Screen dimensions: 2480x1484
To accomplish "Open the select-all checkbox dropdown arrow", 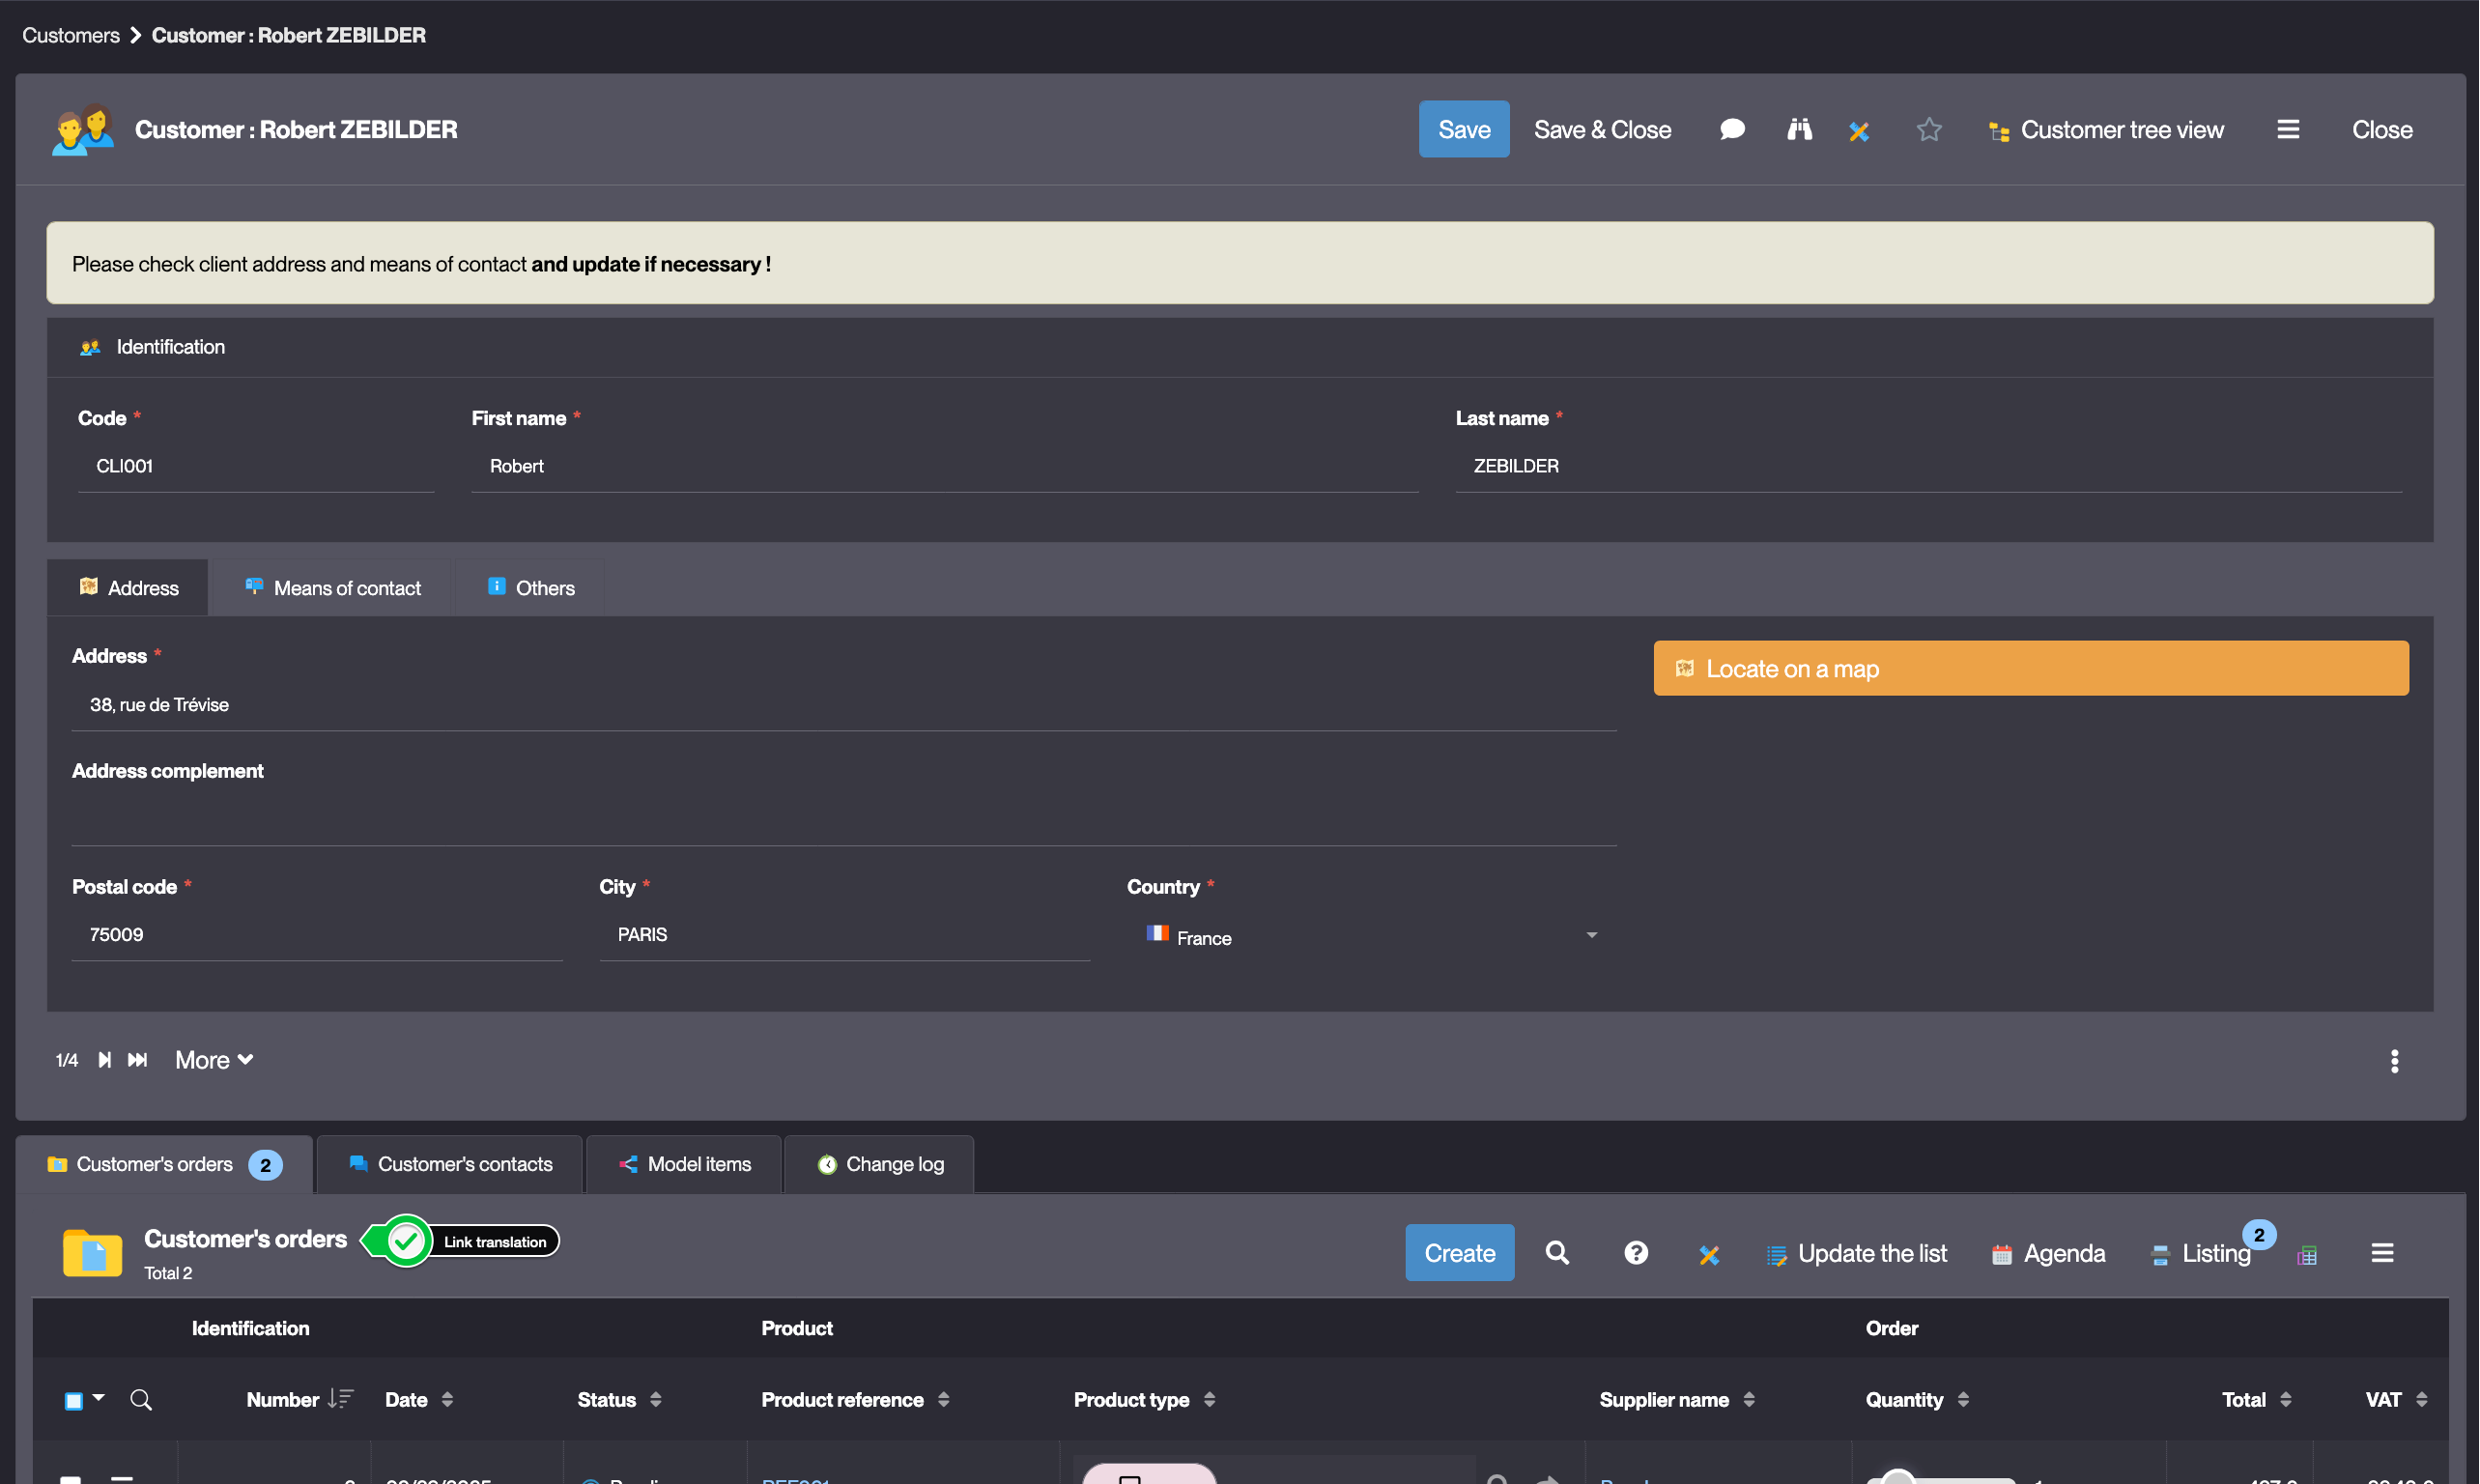I will tap(99, 1398).
